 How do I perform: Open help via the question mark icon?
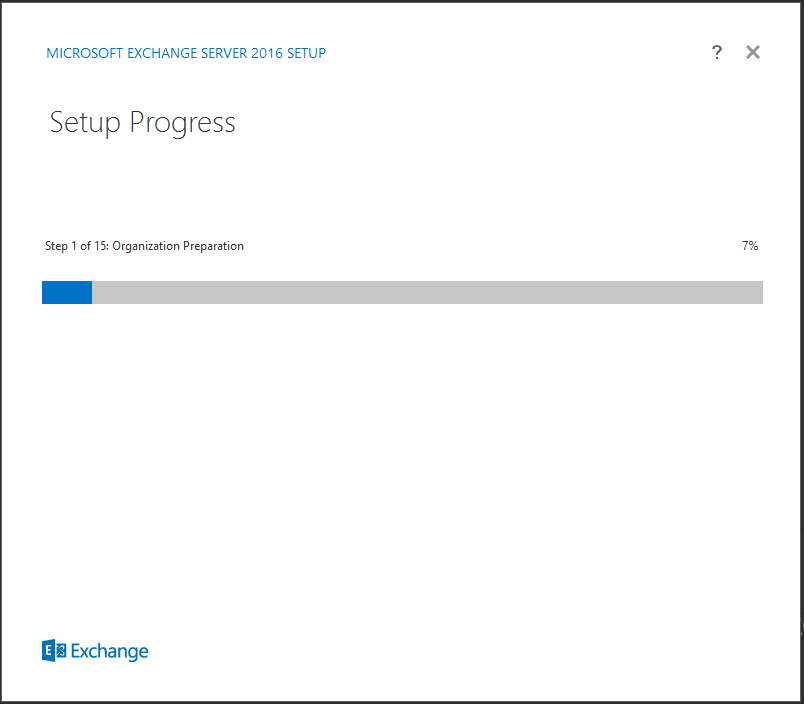(x=717, y=52)
